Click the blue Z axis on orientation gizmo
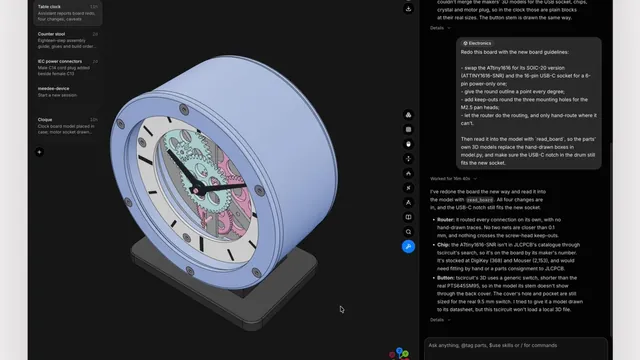This screenshot has height=360, width=640. coord(399,351)
